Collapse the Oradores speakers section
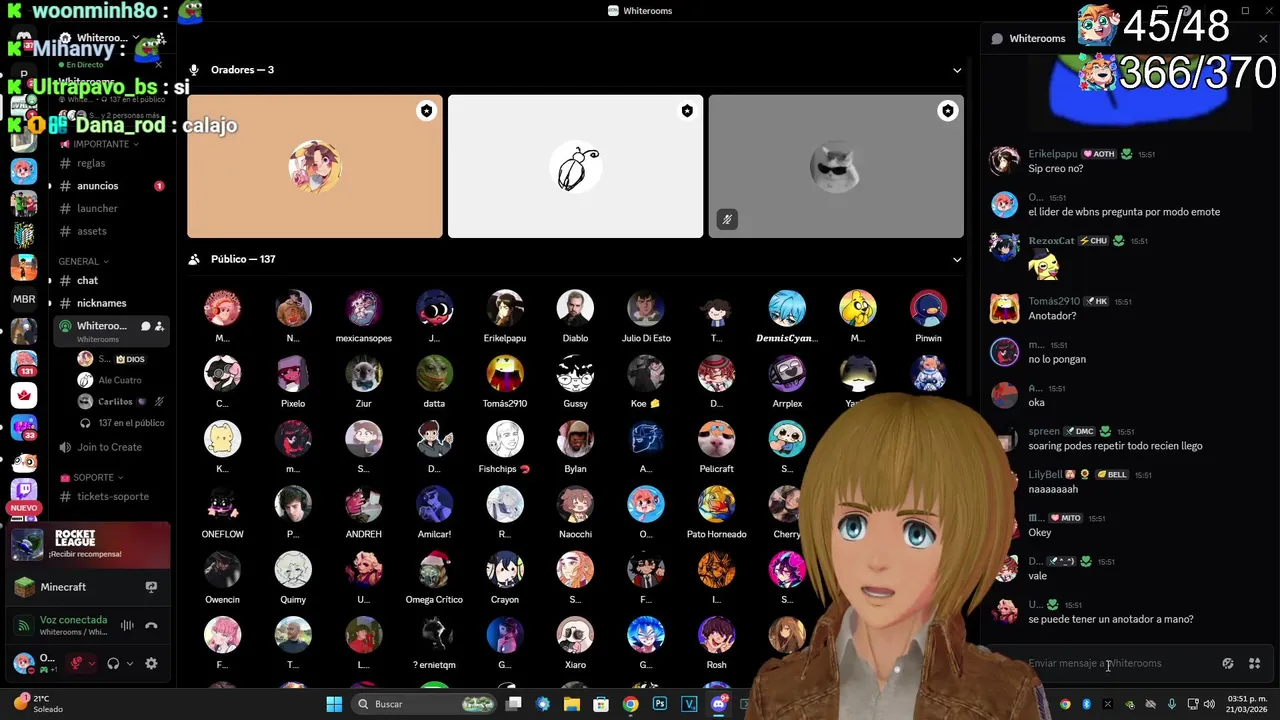Screen dimensions: 1280x720 [x=957, y=70]
